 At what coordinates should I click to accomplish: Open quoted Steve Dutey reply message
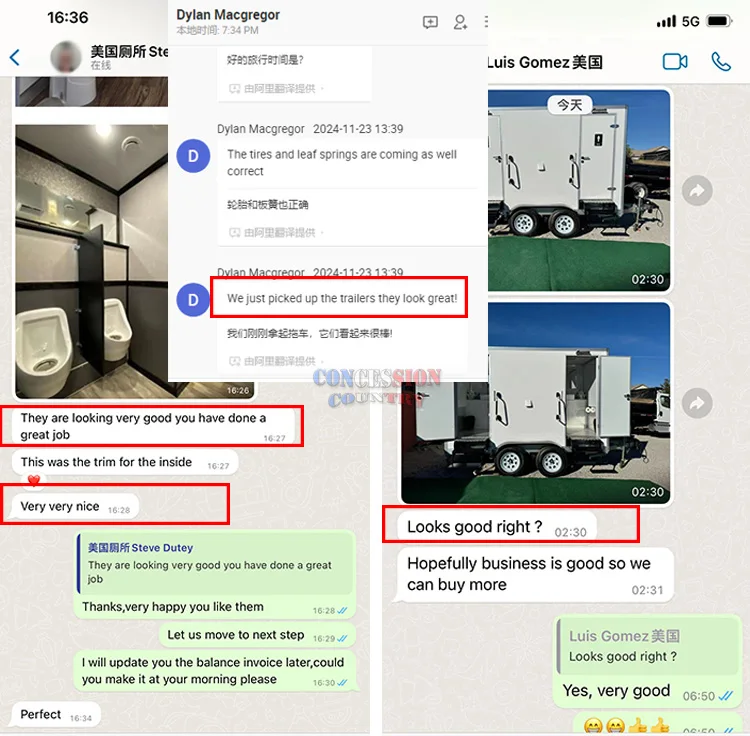pyautogui.click(x=215, y=562)
